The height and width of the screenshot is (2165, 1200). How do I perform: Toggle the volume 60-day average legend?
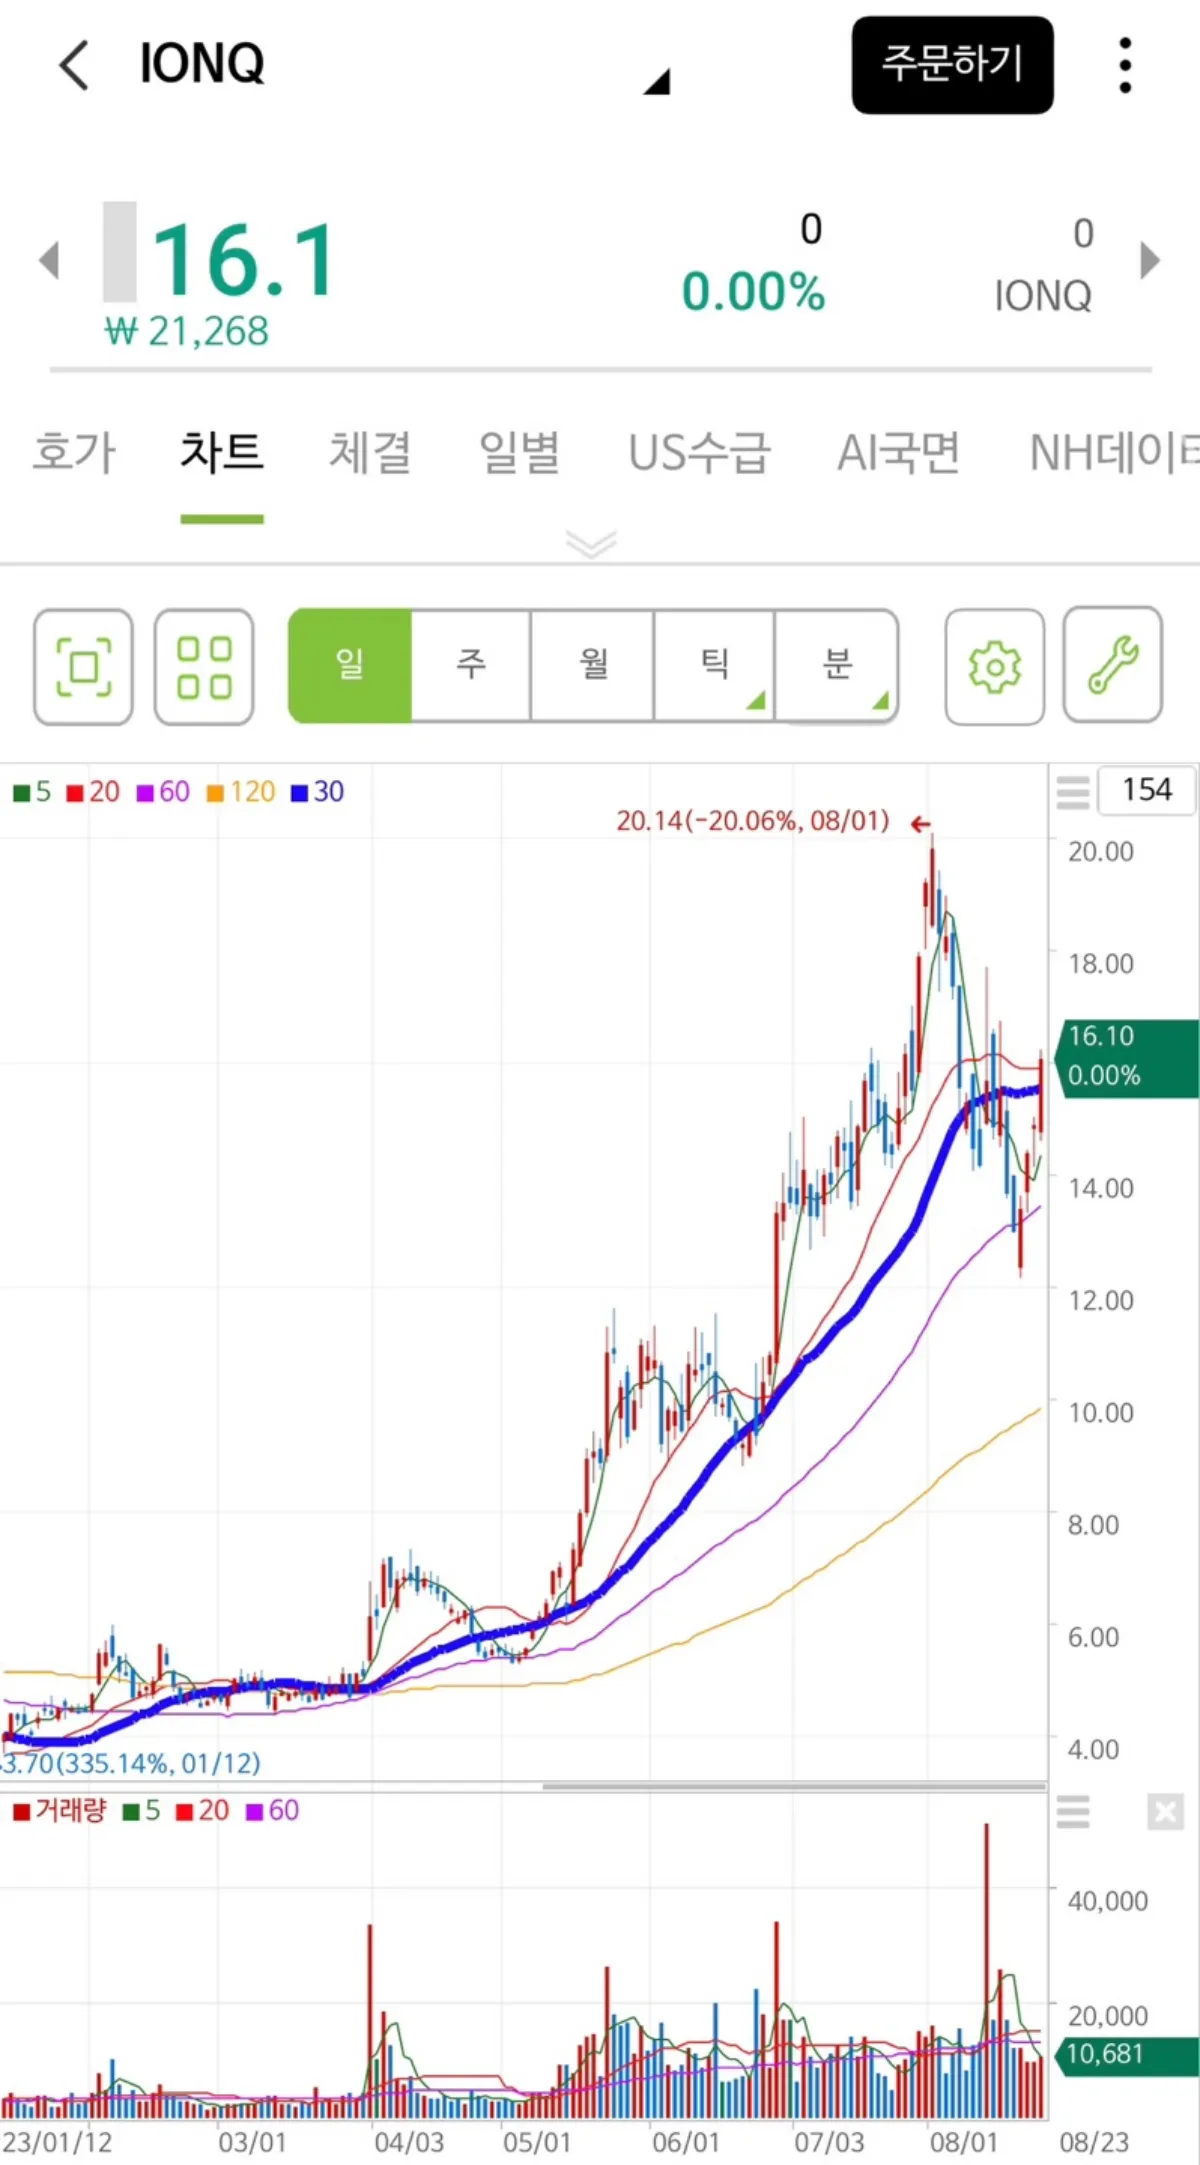(x=272, y=1811)
